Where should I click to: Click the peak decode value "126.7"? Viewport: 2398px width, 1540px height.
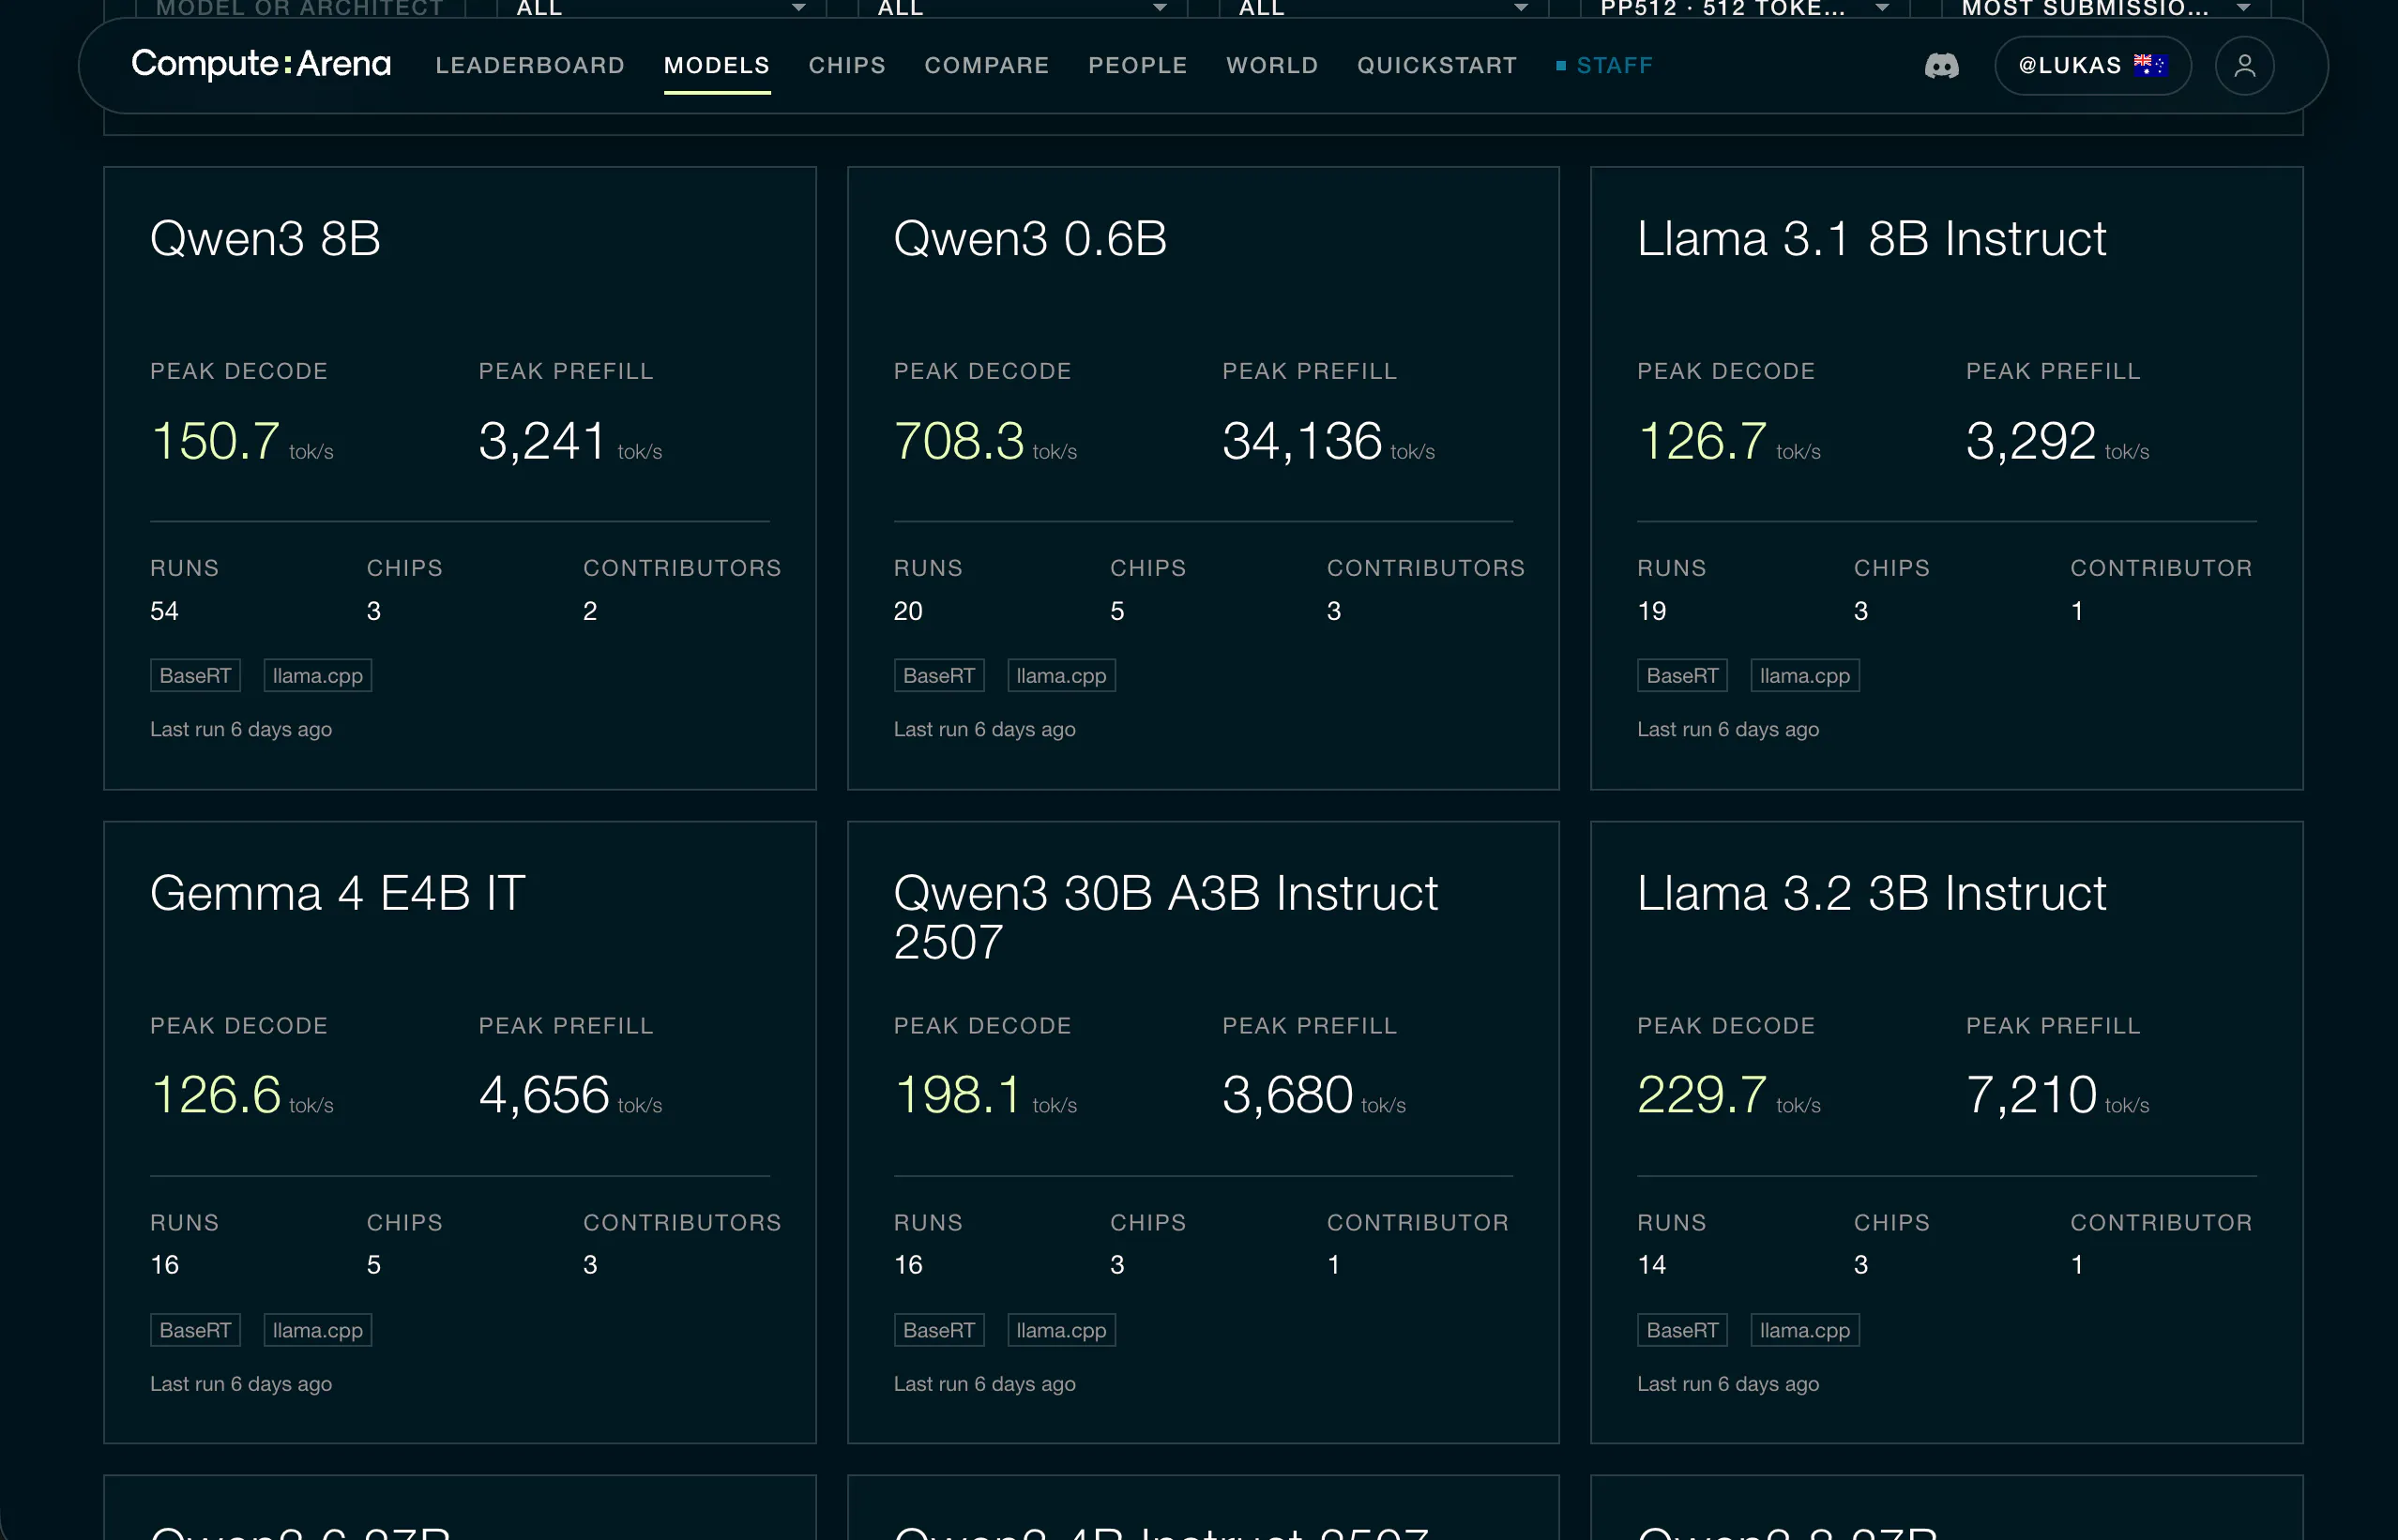tap(1702, 441)
